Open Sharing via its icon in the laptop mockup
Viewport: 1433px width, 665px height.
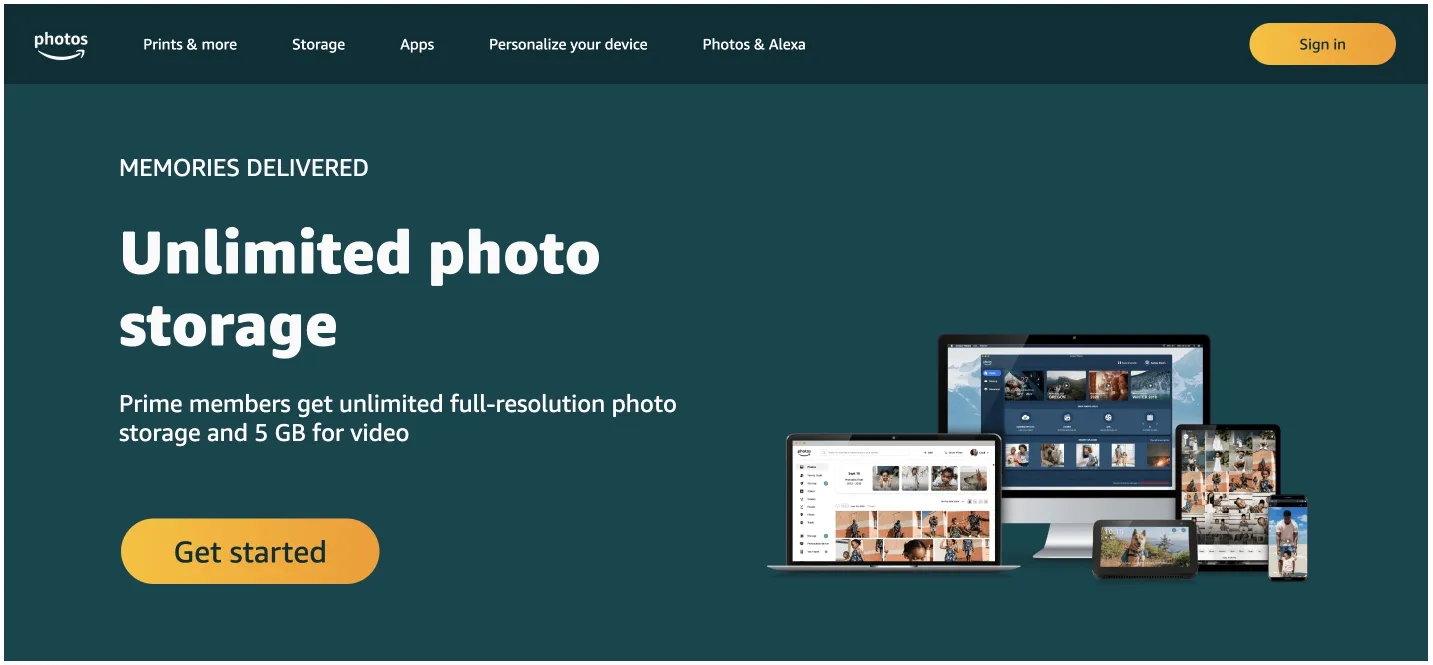tap(801, 483)
